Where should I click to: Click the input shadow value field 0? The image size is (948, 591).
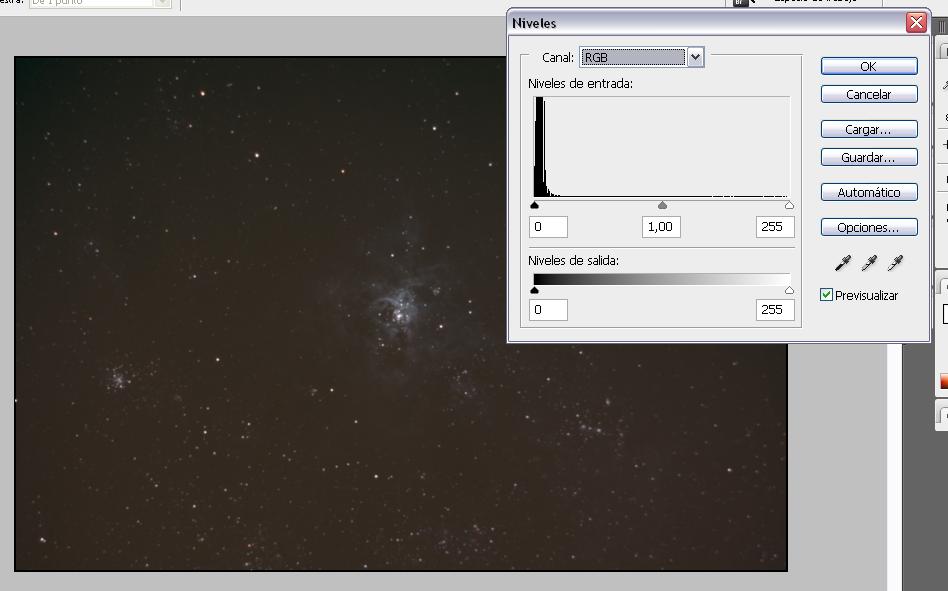pos(548,227)
